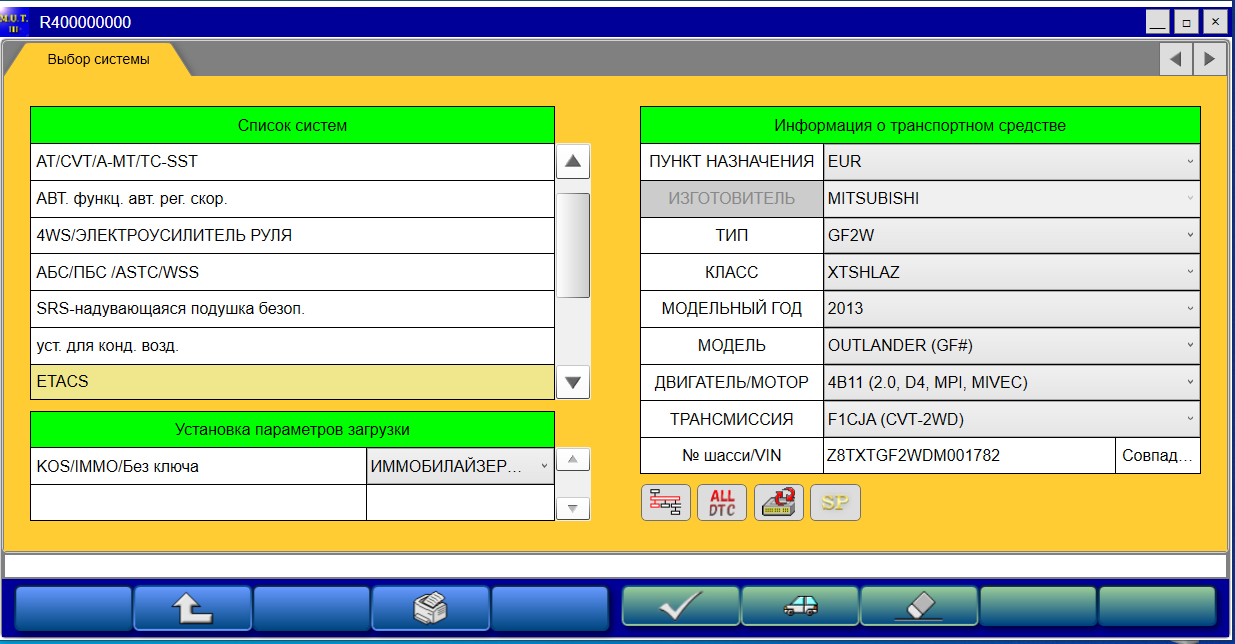This screenshot has height=644, width=1235.
Task: Open the ИММОБИЛАЙЗЕР dropdown for KOS/IMMO
Action: click(x=460, y=466)
